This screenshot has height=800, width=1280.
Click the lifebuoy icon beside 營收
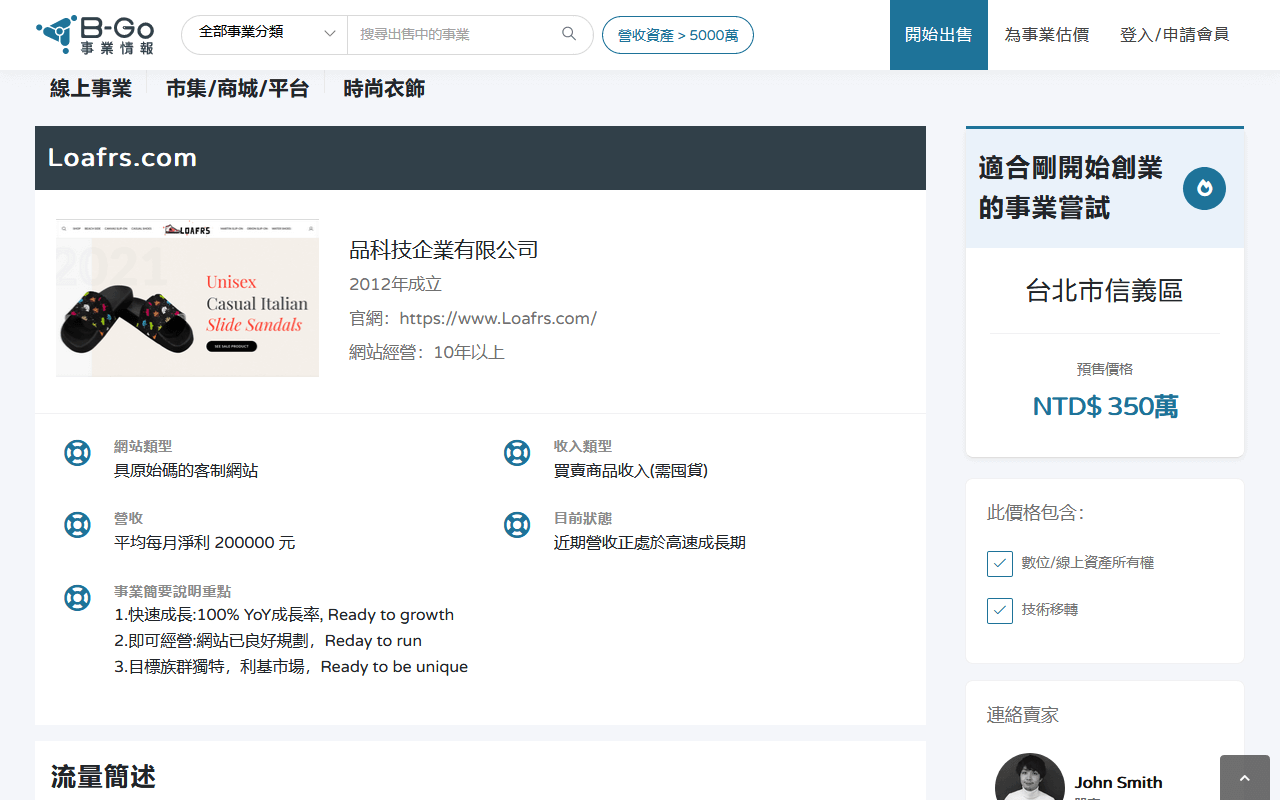(x=77, y=525)
